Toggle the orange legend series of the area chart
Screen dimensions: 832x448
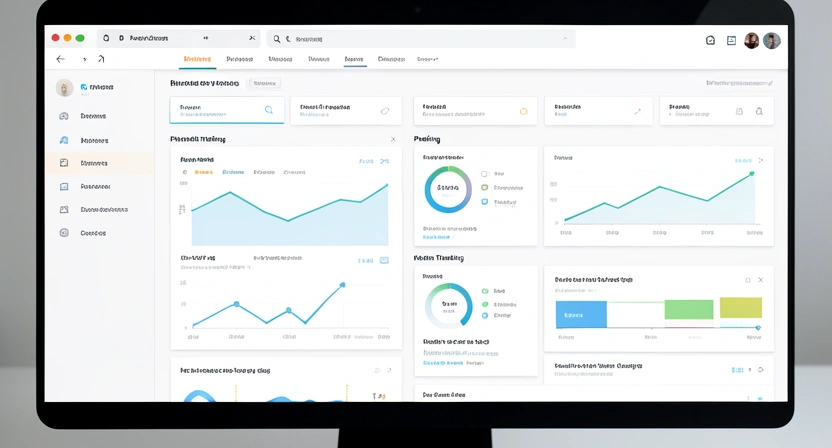(x=204, y=173)
